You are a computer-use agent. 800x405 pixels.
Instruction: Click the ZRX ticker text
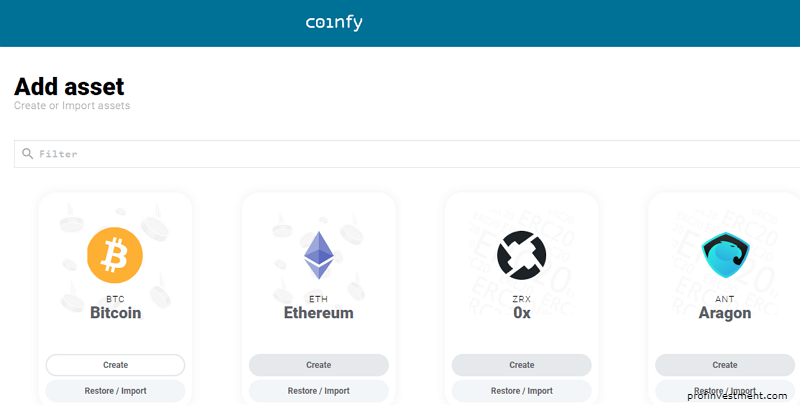tap(521, 299)
